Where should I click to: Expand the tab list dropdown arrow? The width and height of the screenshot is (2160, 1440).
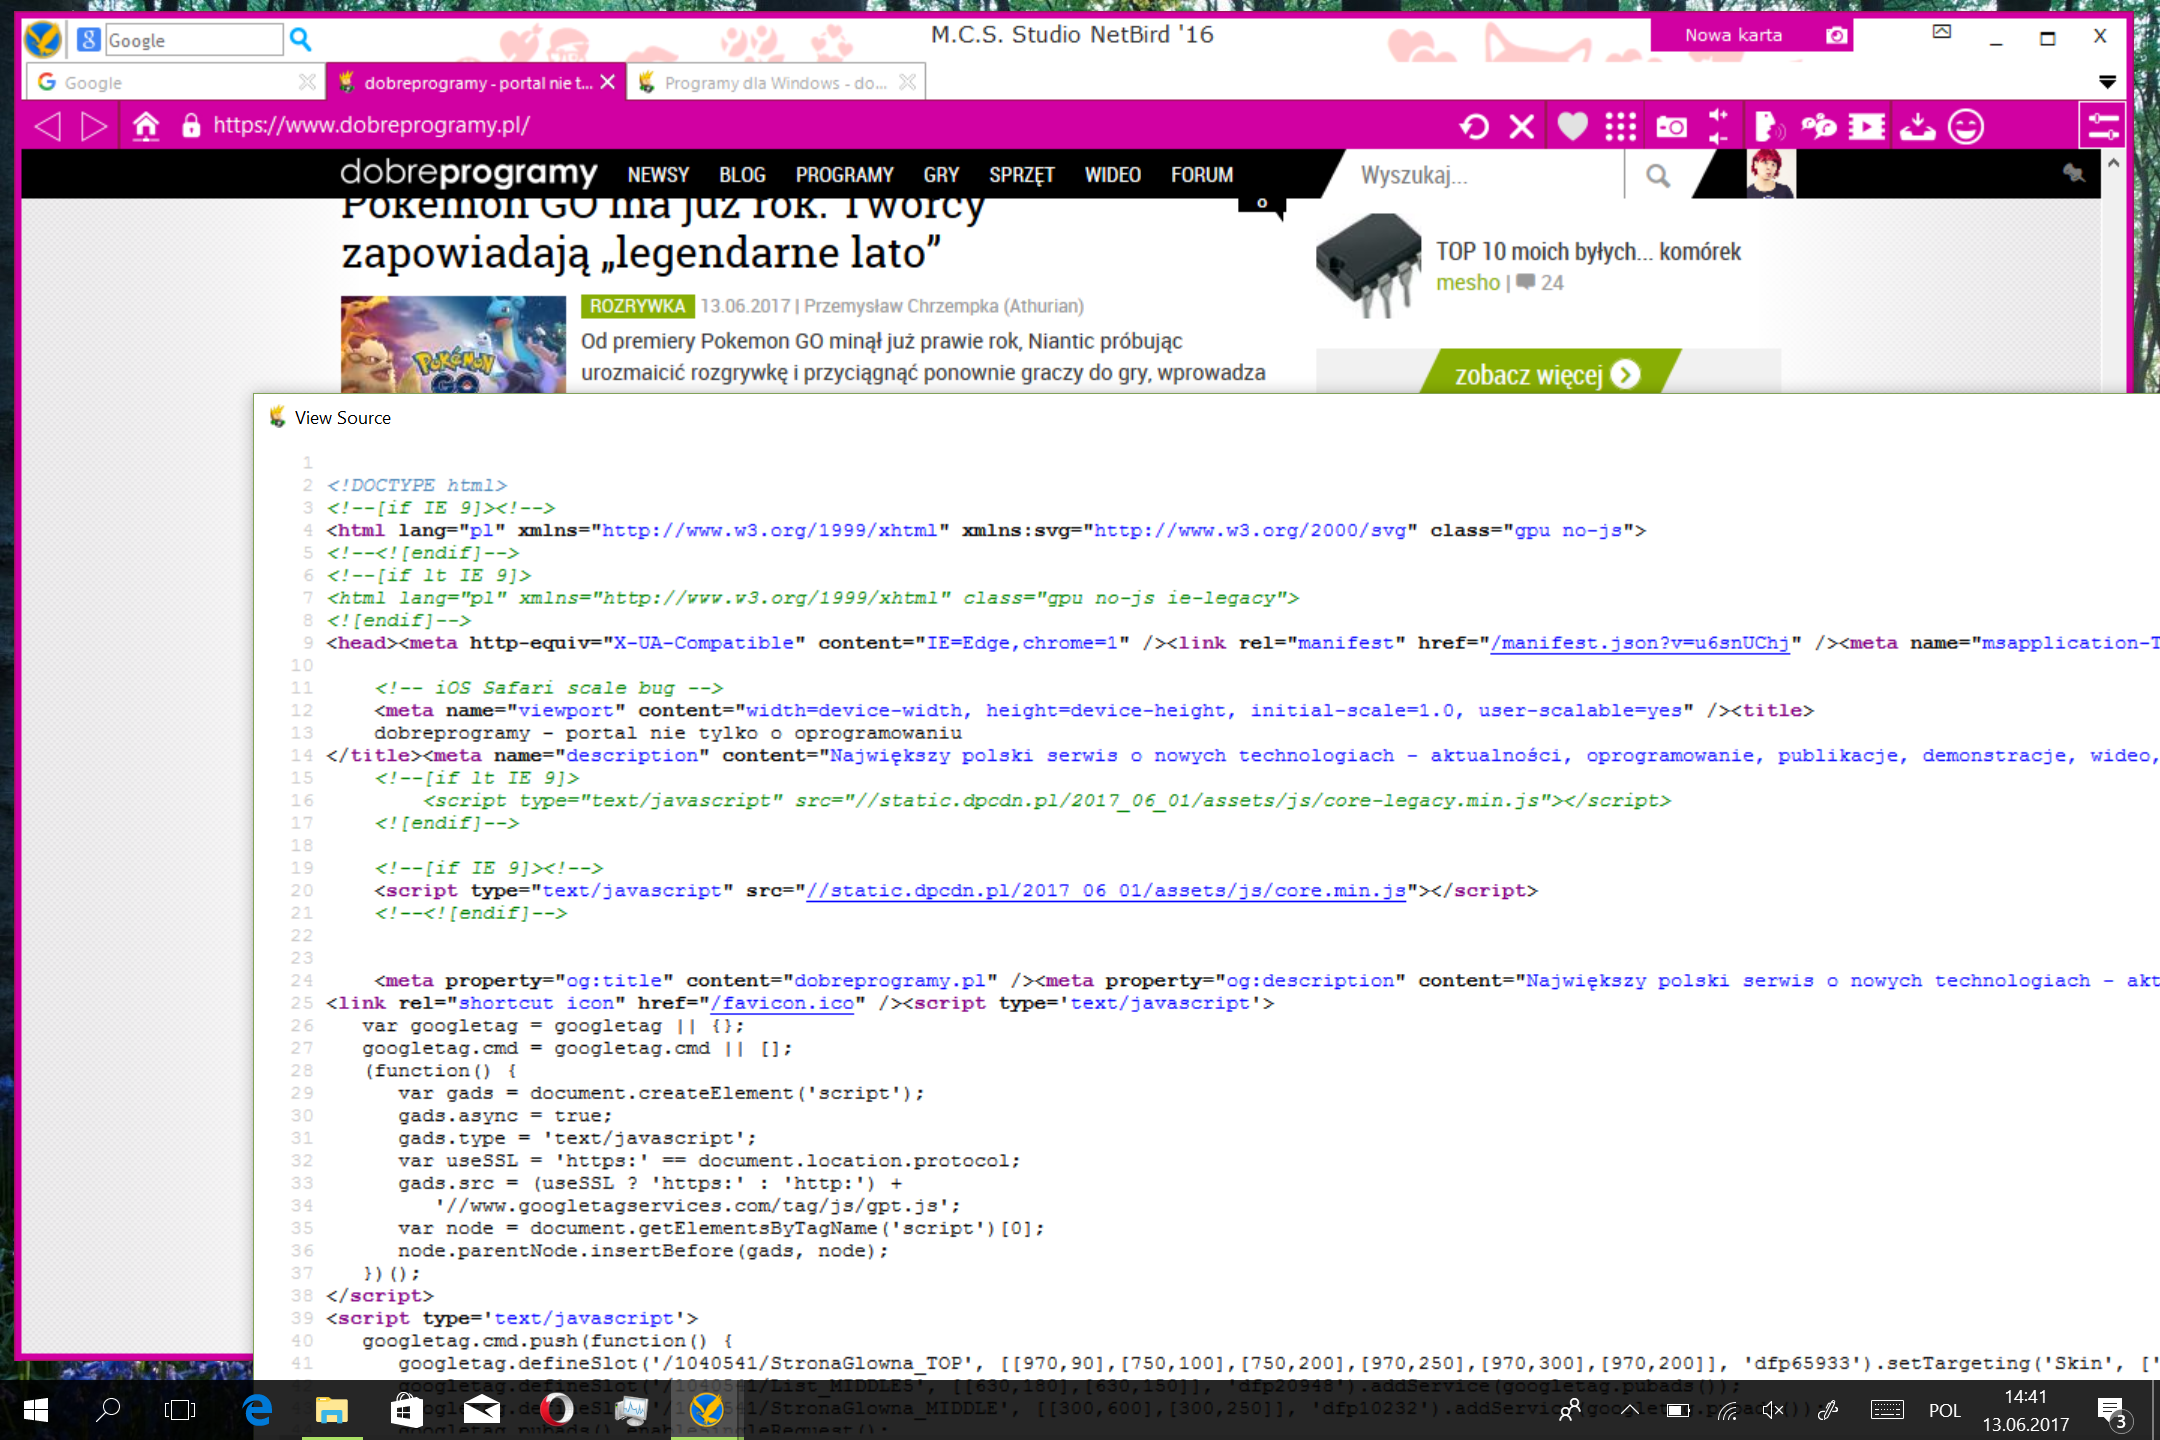click(x=2107, y=82)
